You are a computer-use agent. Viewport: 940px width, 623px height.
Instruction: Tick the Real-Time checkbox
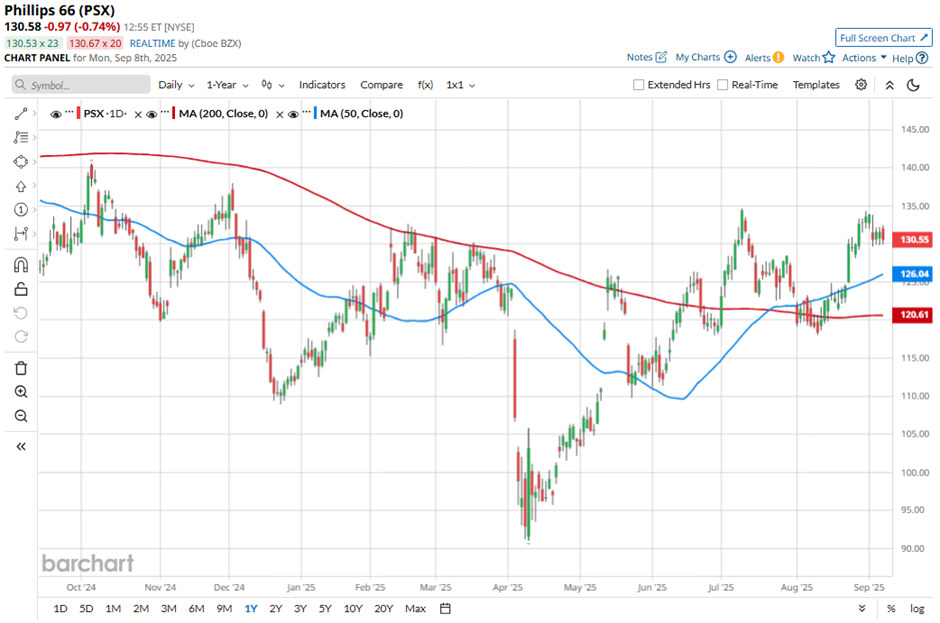(723, 85)
